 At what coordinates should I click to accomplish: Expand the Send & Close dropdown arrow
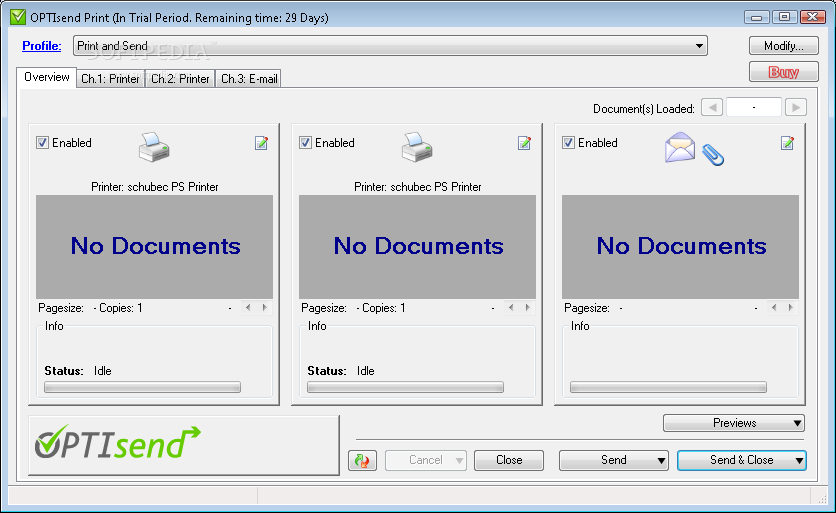click(x=799, y=460)
